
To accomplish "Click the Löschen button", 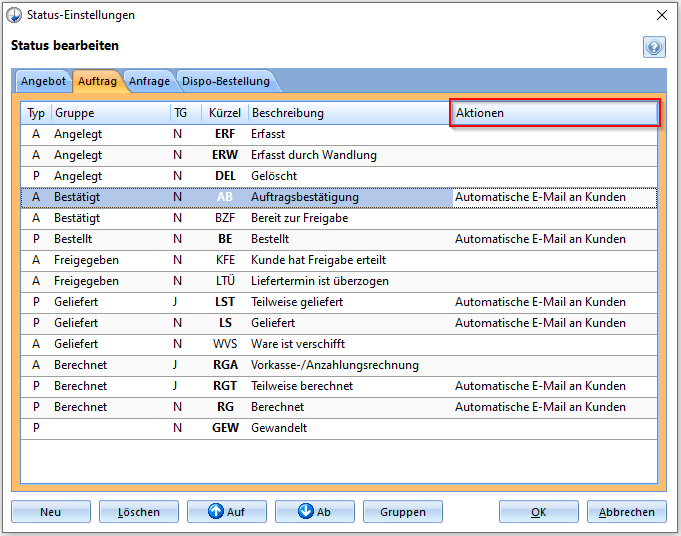I will tap(139, 512).
